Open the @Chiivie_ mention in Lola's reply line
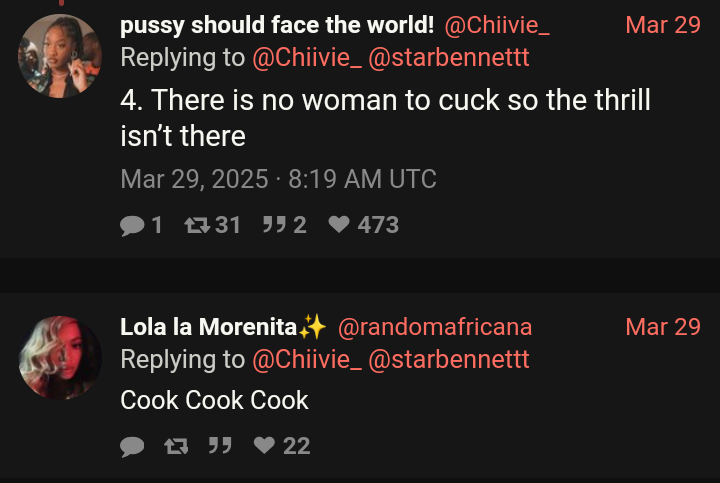 pos(307,360)
